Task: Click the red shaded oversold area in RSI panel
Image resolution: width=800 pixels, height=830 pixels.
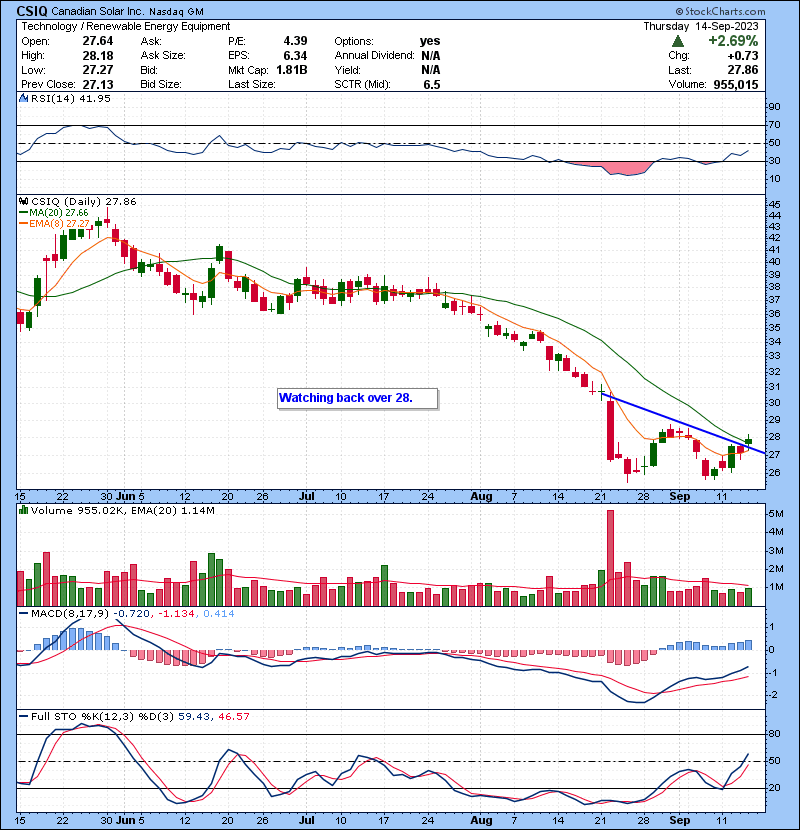Action: (631, 168)
